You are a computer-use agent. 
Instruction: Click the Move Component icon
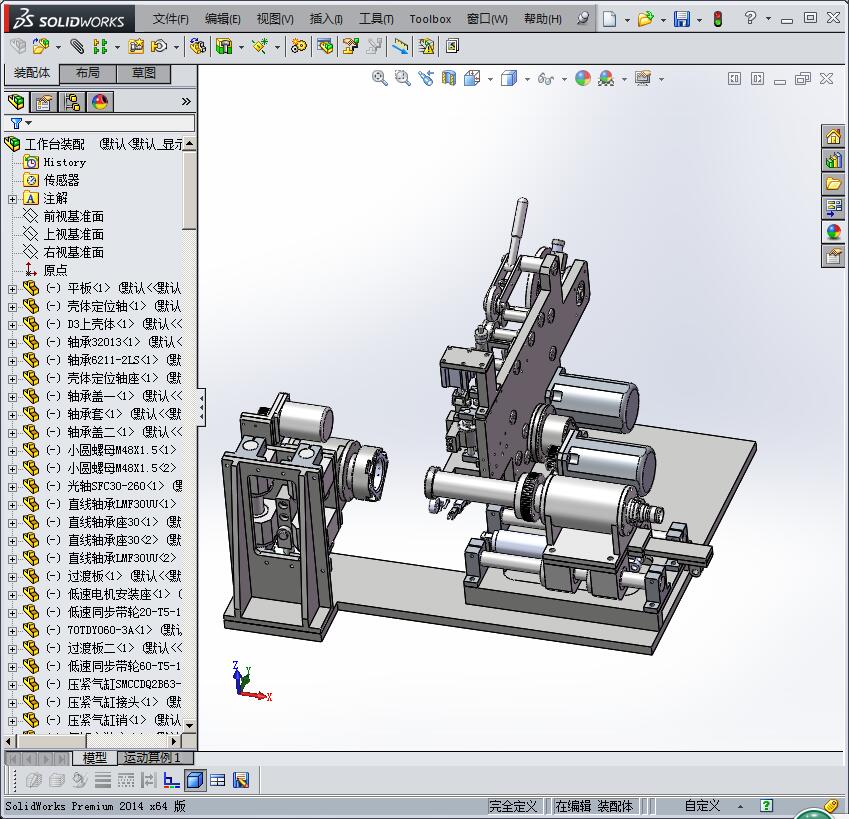[x=159, y=47]
